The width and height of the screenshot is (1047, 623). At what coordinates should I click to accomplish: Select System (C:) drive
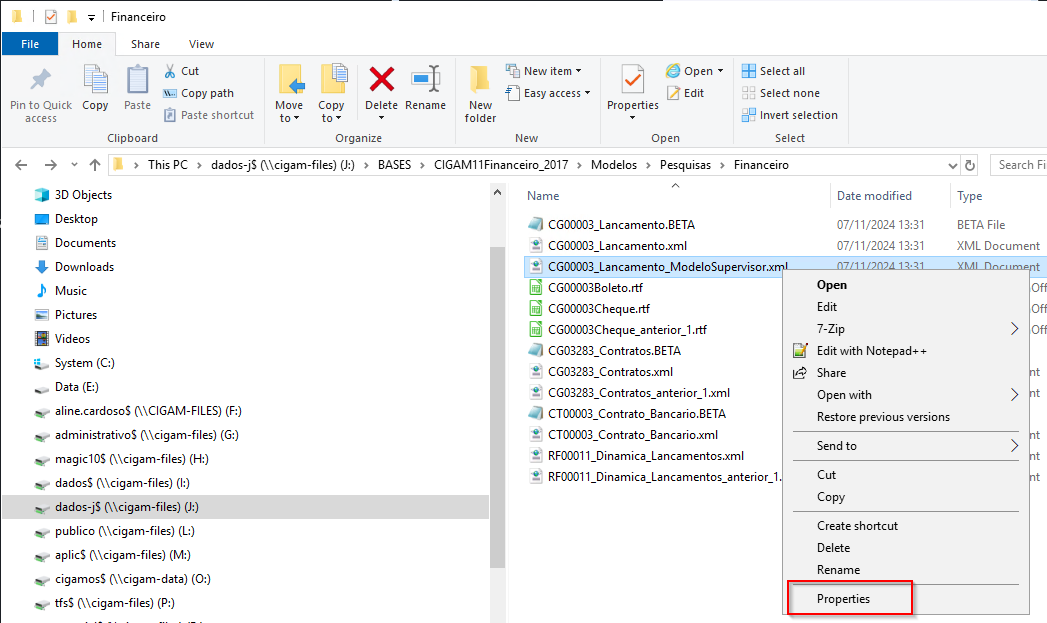click(x=75, y=363)
